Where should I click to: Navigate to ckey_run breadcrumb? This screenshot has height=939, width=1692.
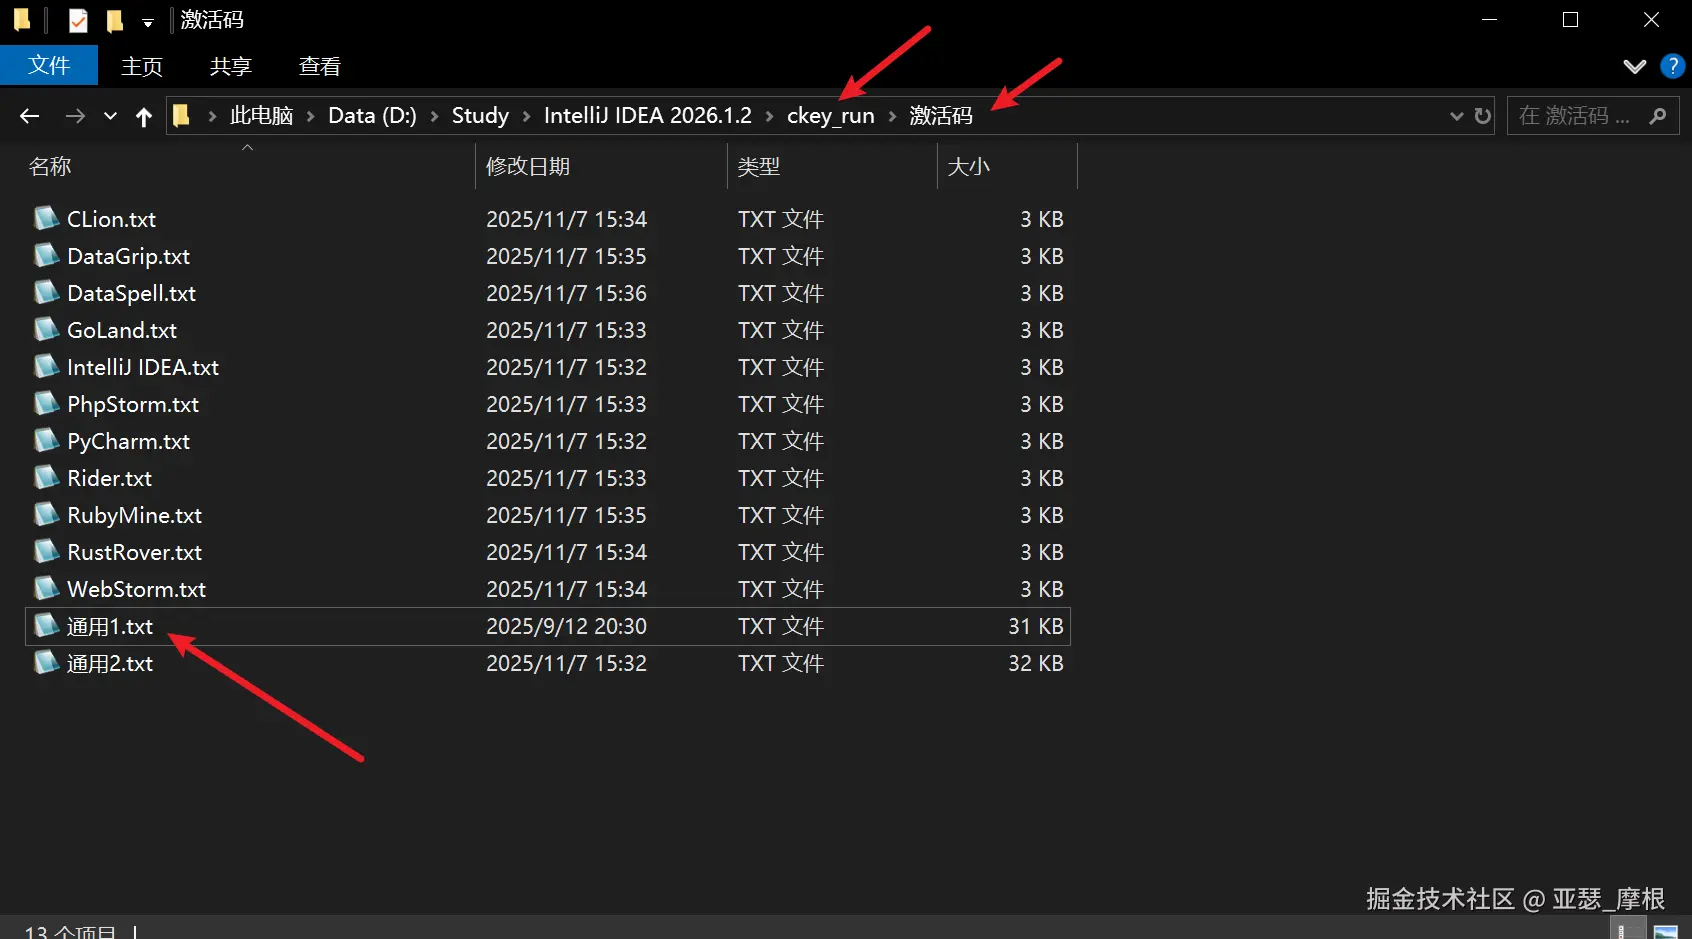[x=830, y=115]
